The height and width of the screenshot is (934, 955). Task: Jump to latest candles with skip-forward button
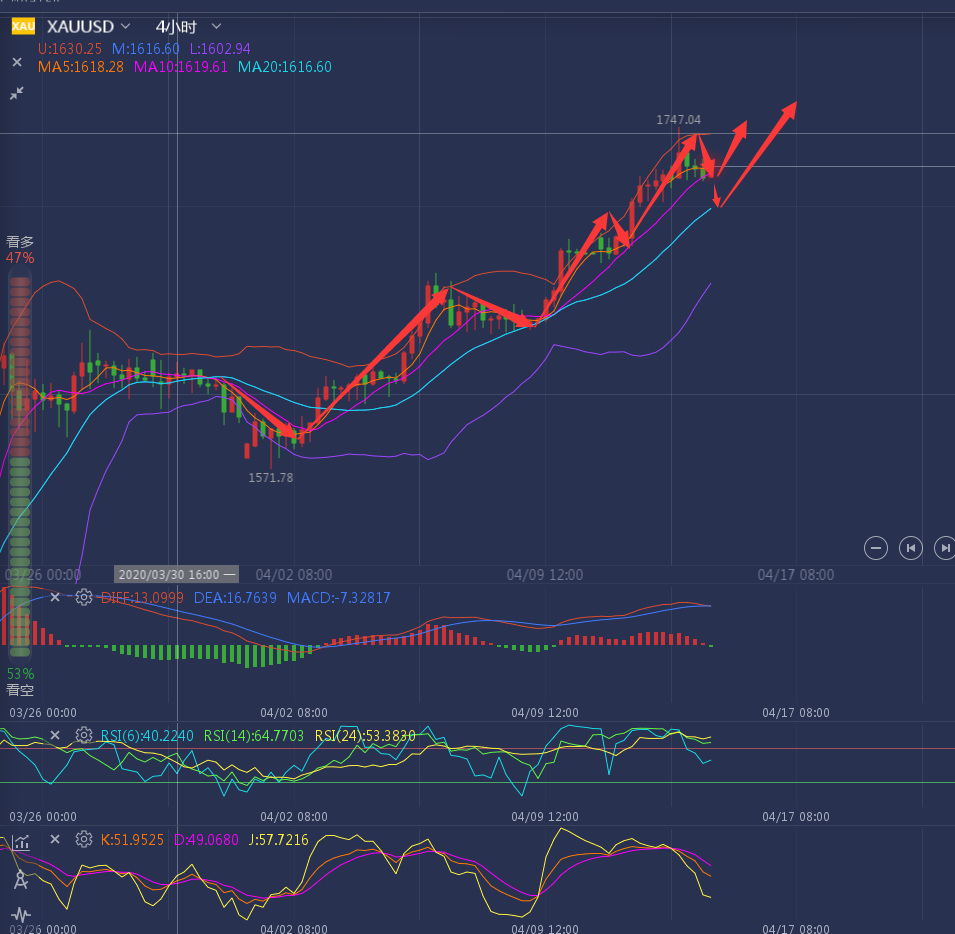[943, 547]
